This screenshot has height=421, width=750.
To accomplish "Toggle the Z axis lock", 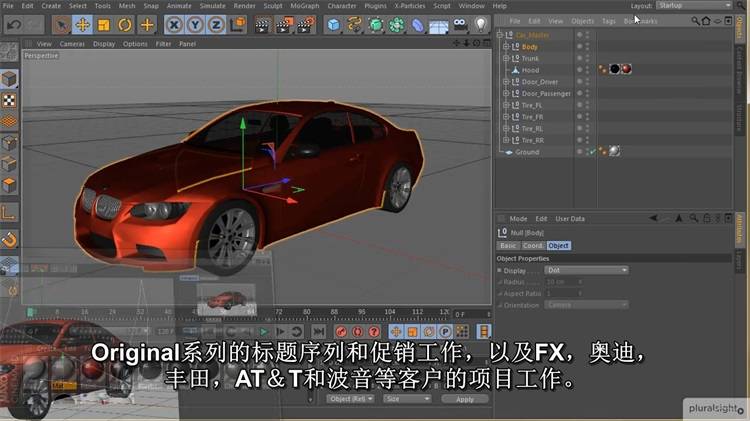I will [216, 24].
